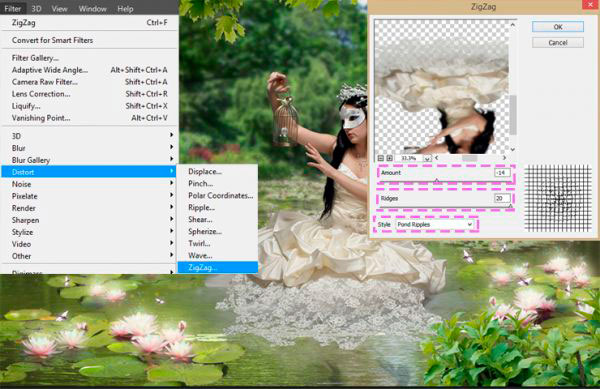Choose Pinch from Distort submenu

click(x=218, y=183)
